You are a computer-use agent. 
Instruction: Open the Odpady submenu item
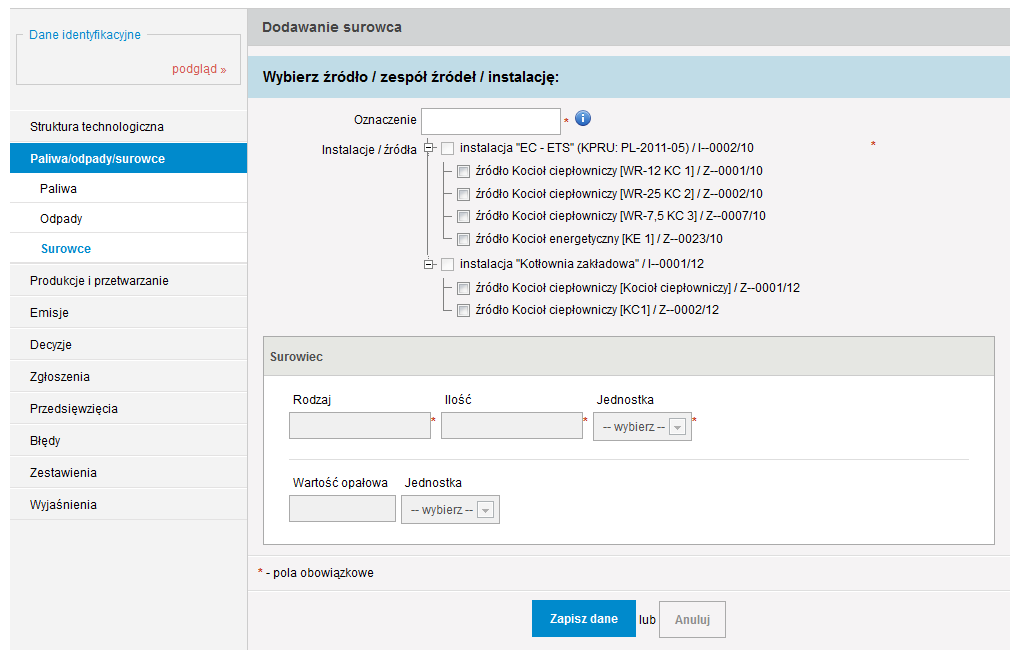(129, 219)
